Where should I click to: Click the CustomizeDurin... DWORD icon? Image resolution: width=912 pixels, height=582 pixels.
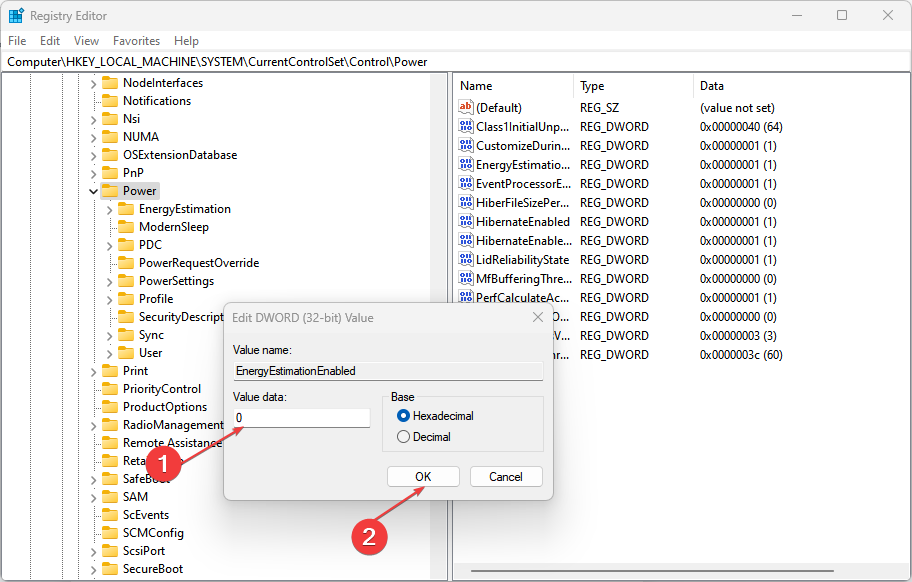(x=466, y=145)
